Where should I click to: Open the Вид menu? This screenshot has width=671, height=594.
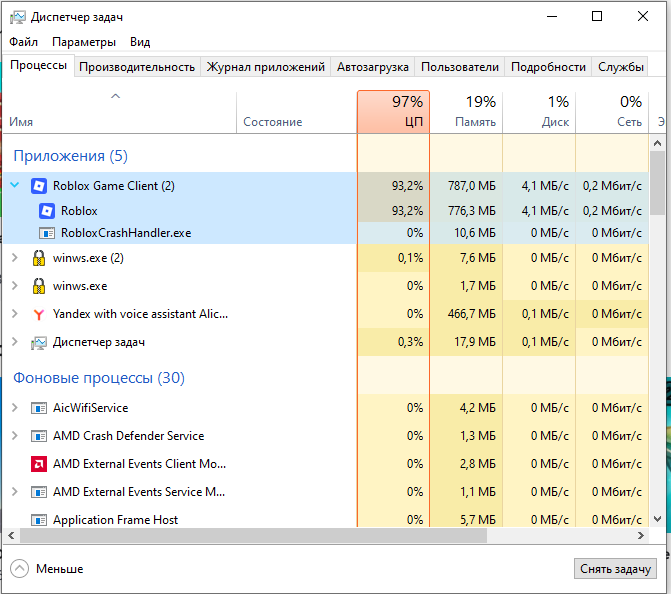(140, 42)
